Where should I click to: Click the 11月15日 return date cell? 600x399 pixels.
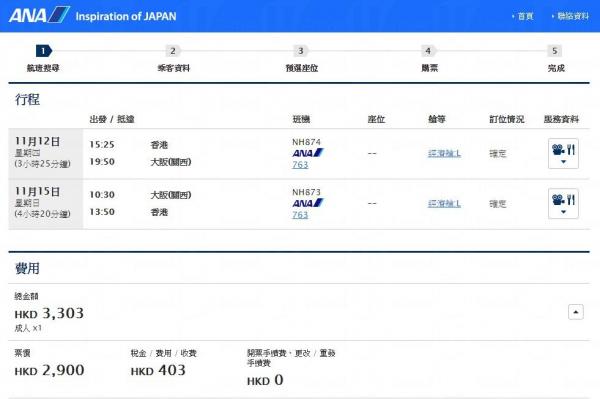46,204
